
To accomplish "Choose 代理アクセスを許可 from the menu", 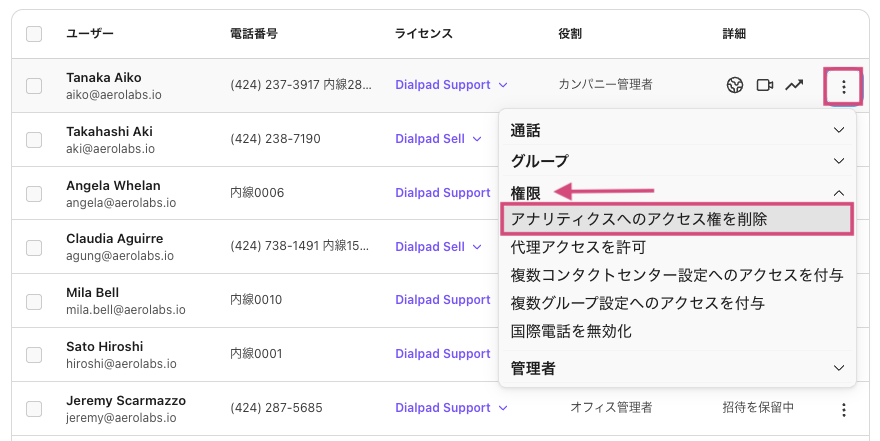I will 578,247.
